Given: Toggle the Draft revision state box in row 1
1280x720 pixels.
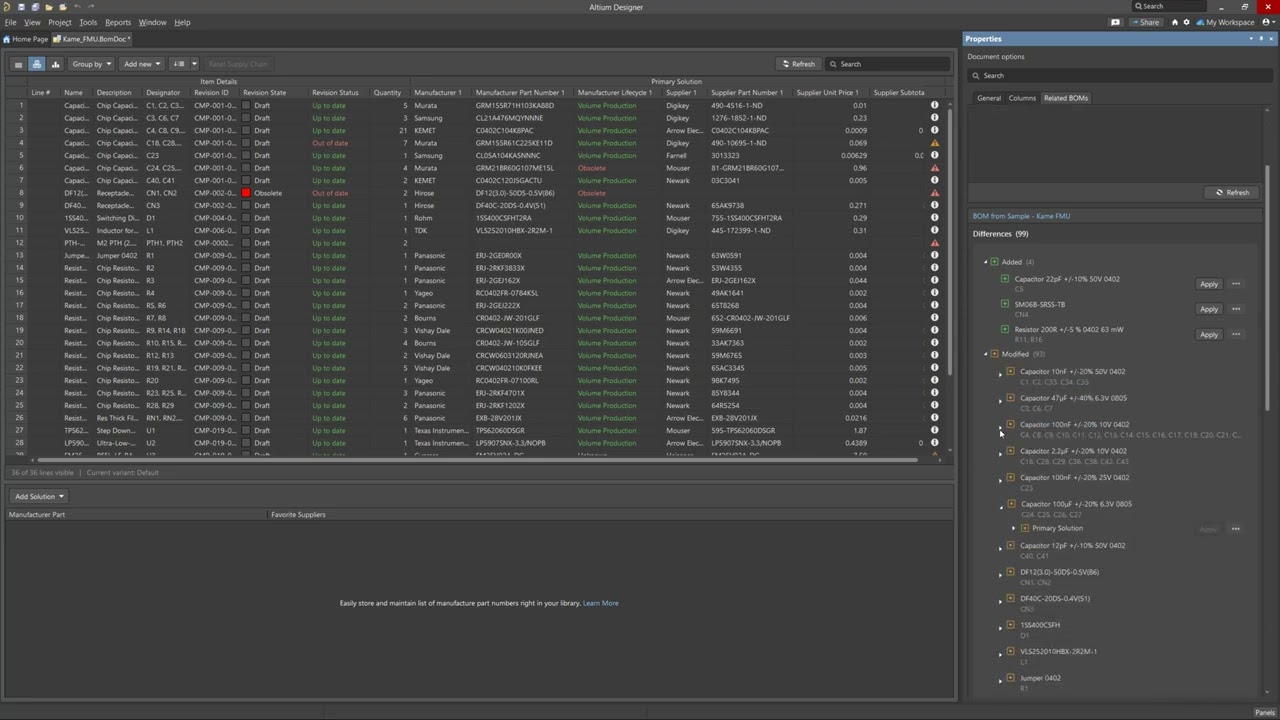Looking at the screenshot, I should point(246,105).
